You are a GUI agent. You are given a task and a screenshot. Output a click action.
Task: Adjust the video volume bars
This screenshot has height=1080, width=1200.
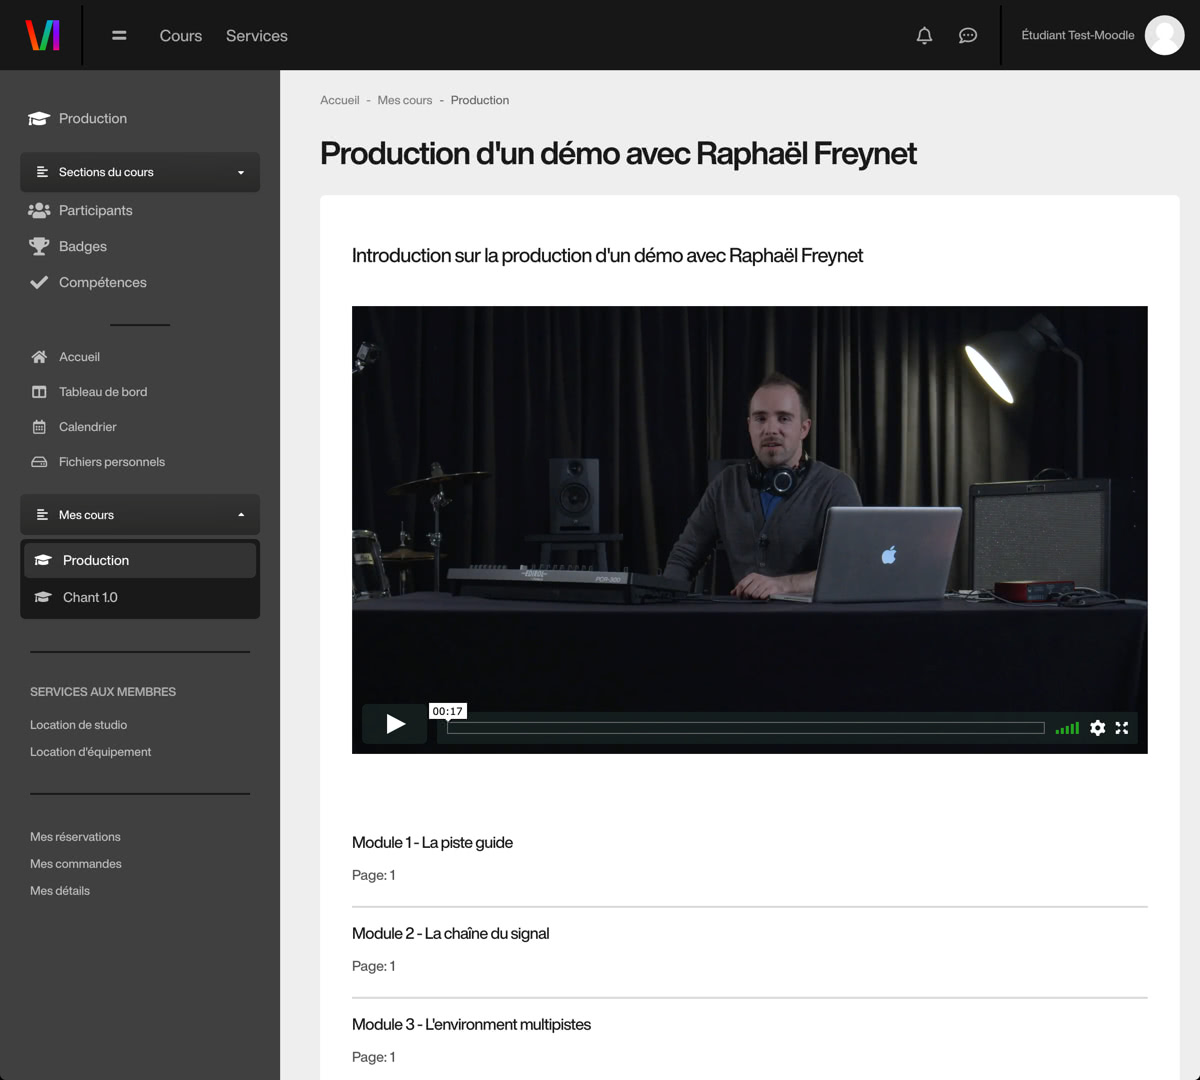click(1067, 728)
